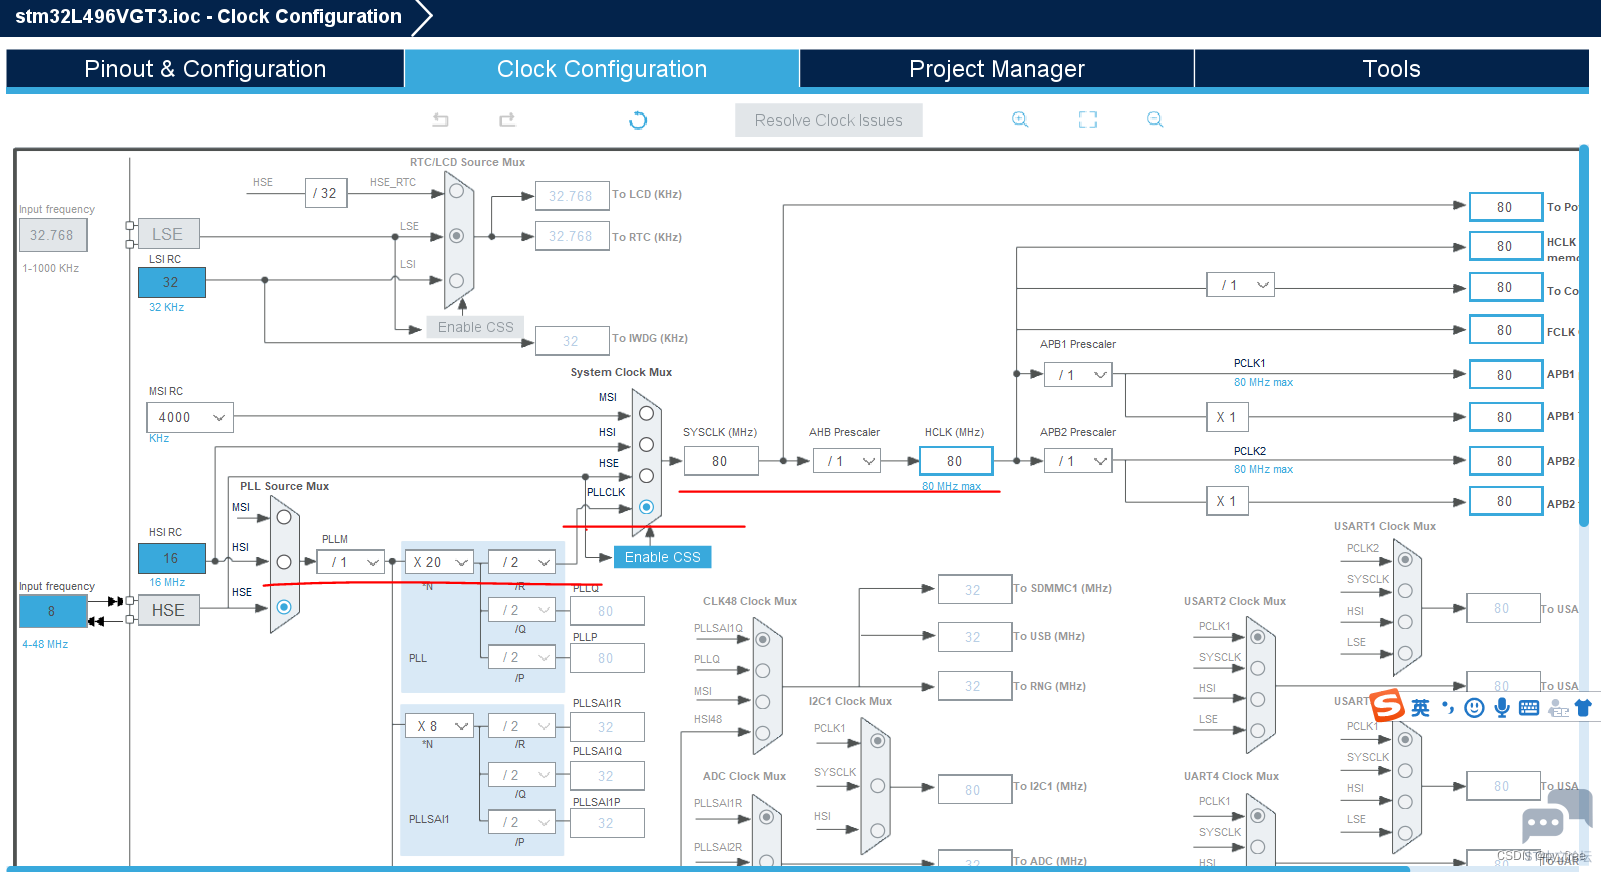Screen dimensions: 1601x872
Task: Click the SYSCLK (MHz) value field
Action: [720, 461]
